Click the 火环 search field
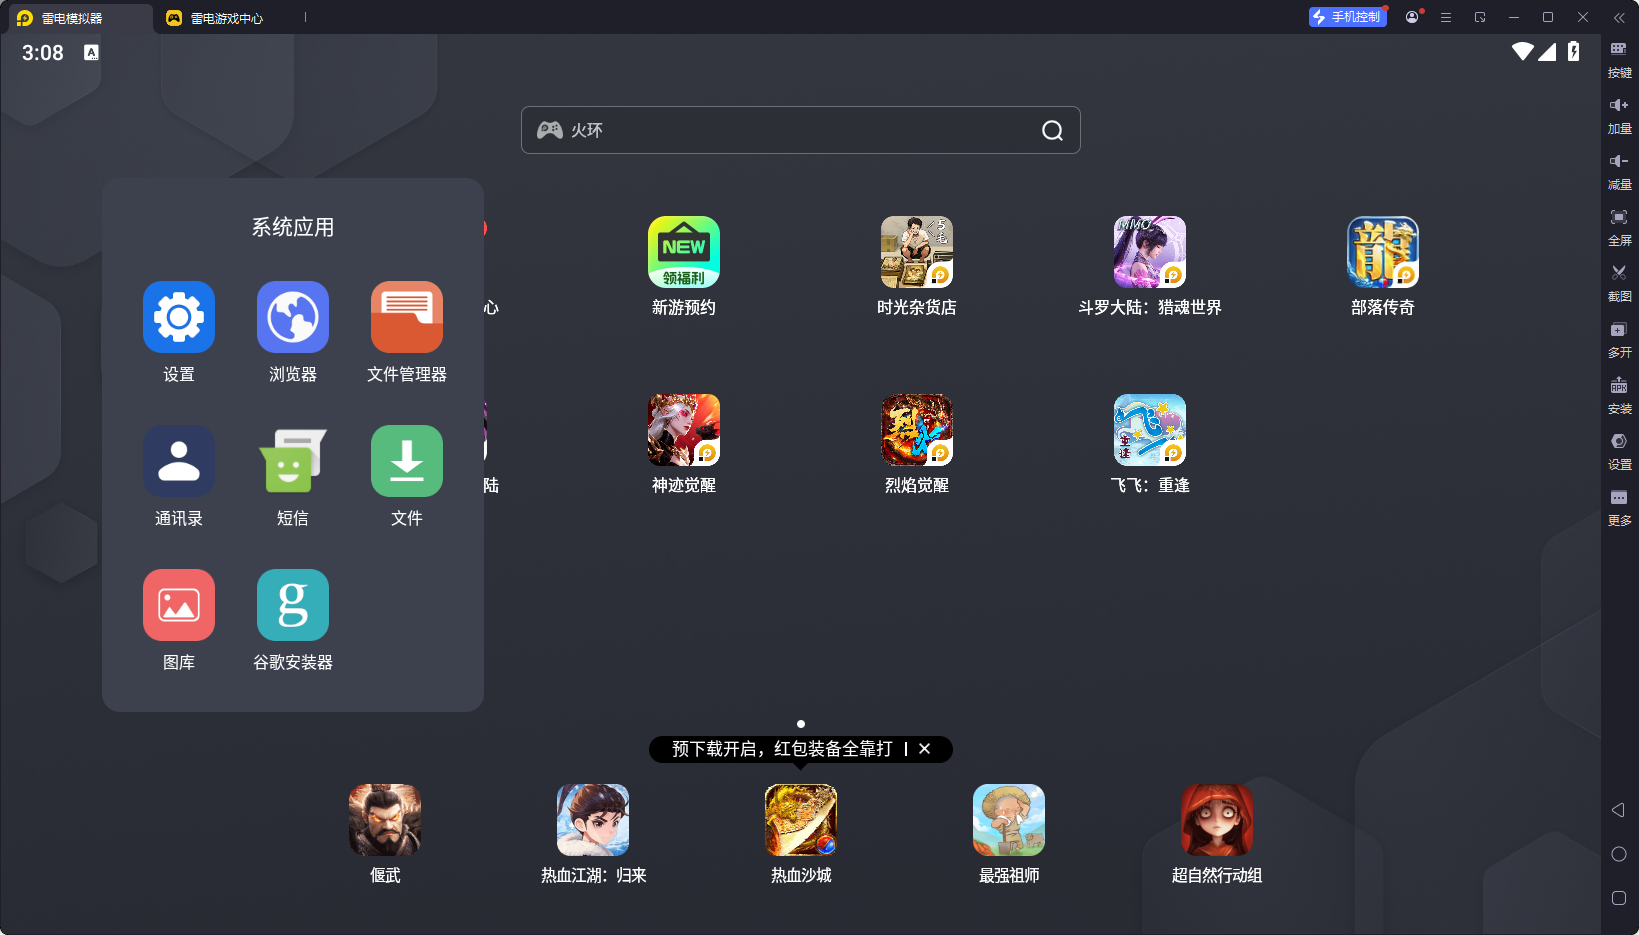Screen dimensions: 1639x935 click(x=800, y=130)
